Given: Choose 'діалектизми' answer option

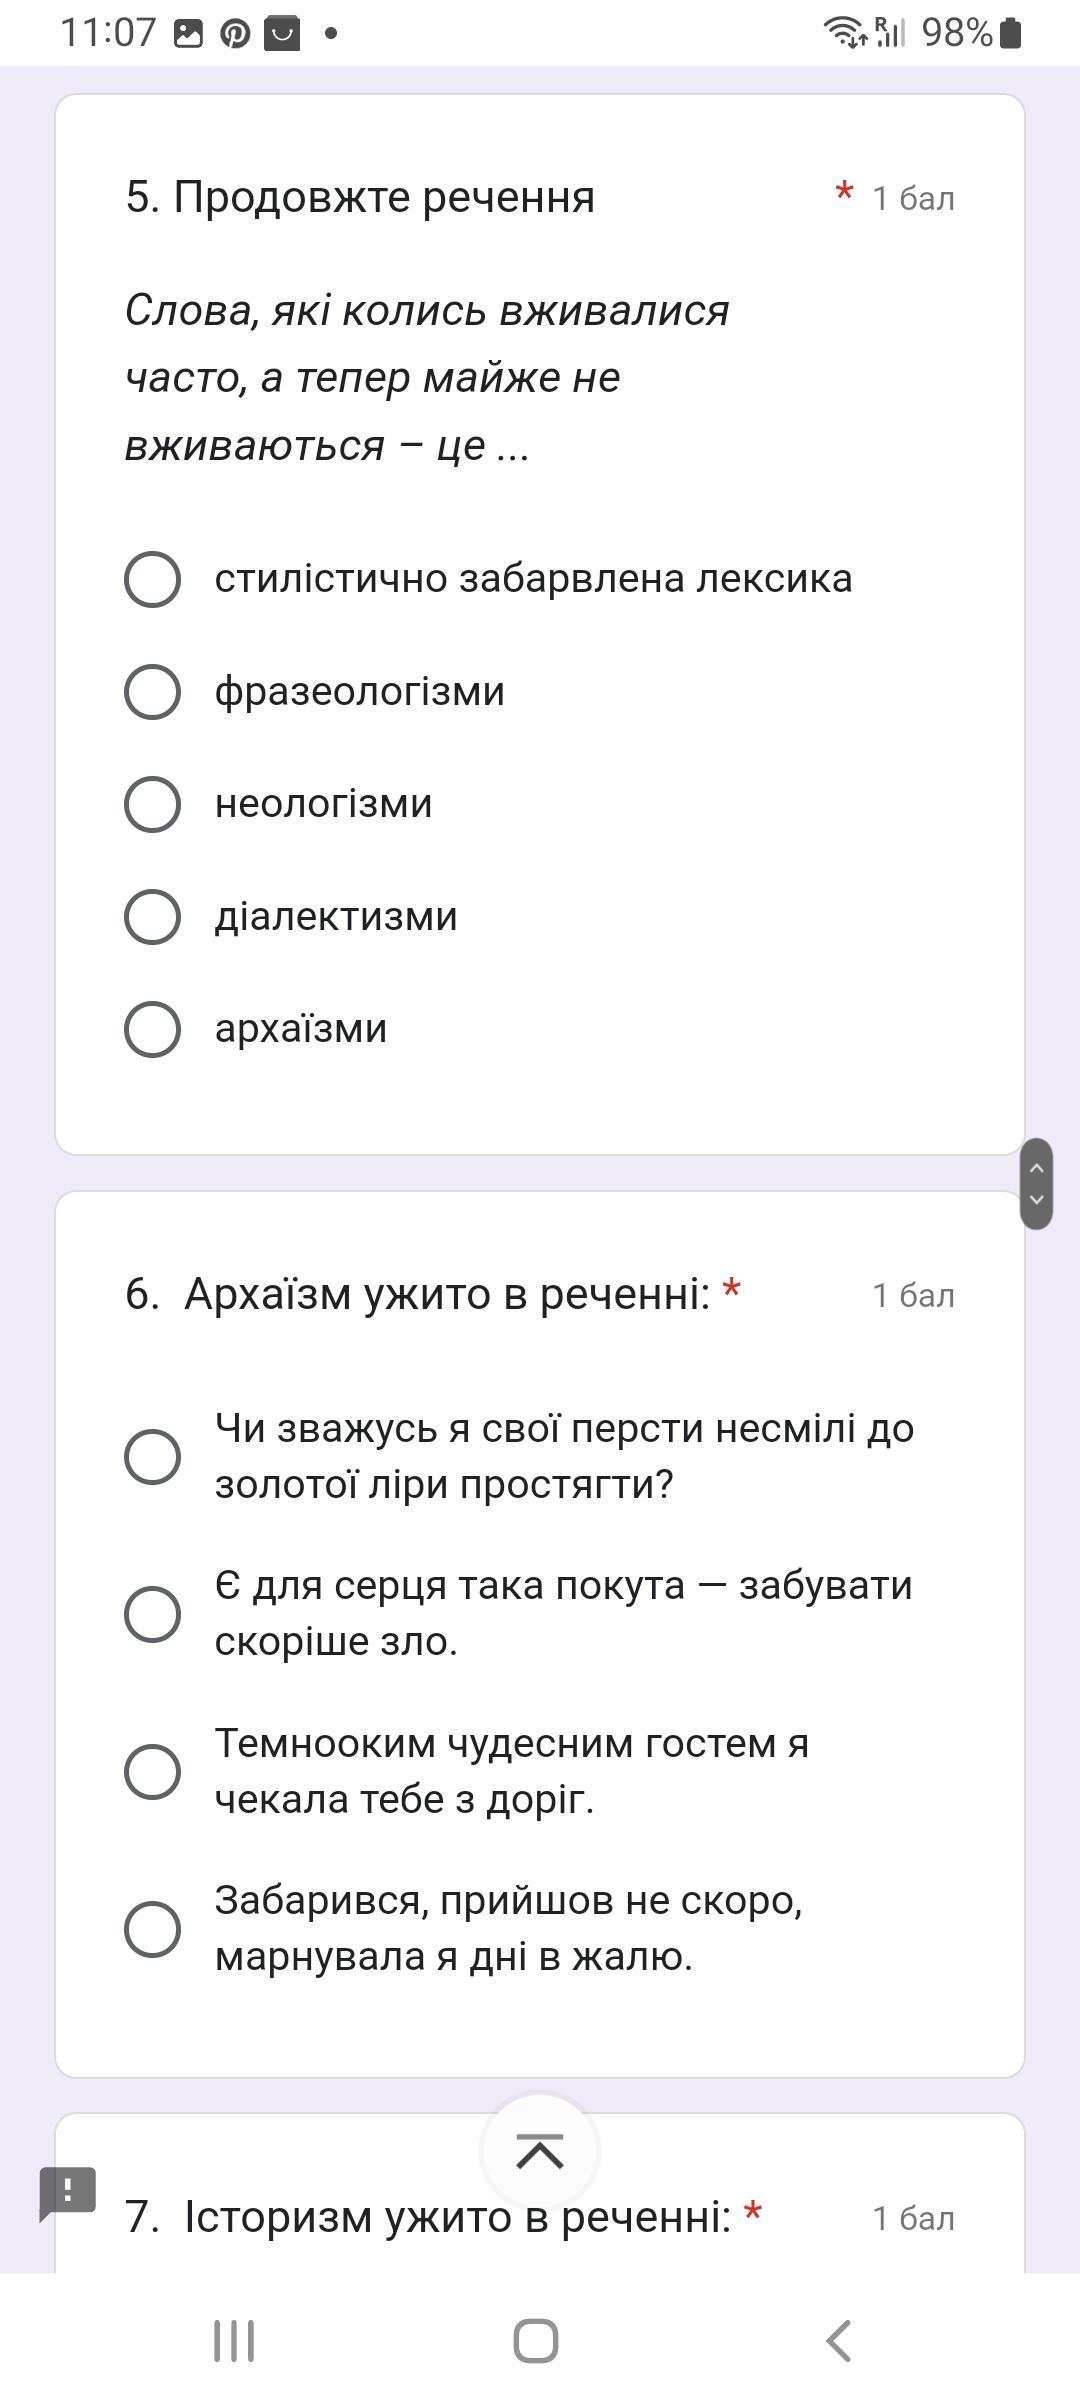Looking at the screenshot, I should (153, 917).
